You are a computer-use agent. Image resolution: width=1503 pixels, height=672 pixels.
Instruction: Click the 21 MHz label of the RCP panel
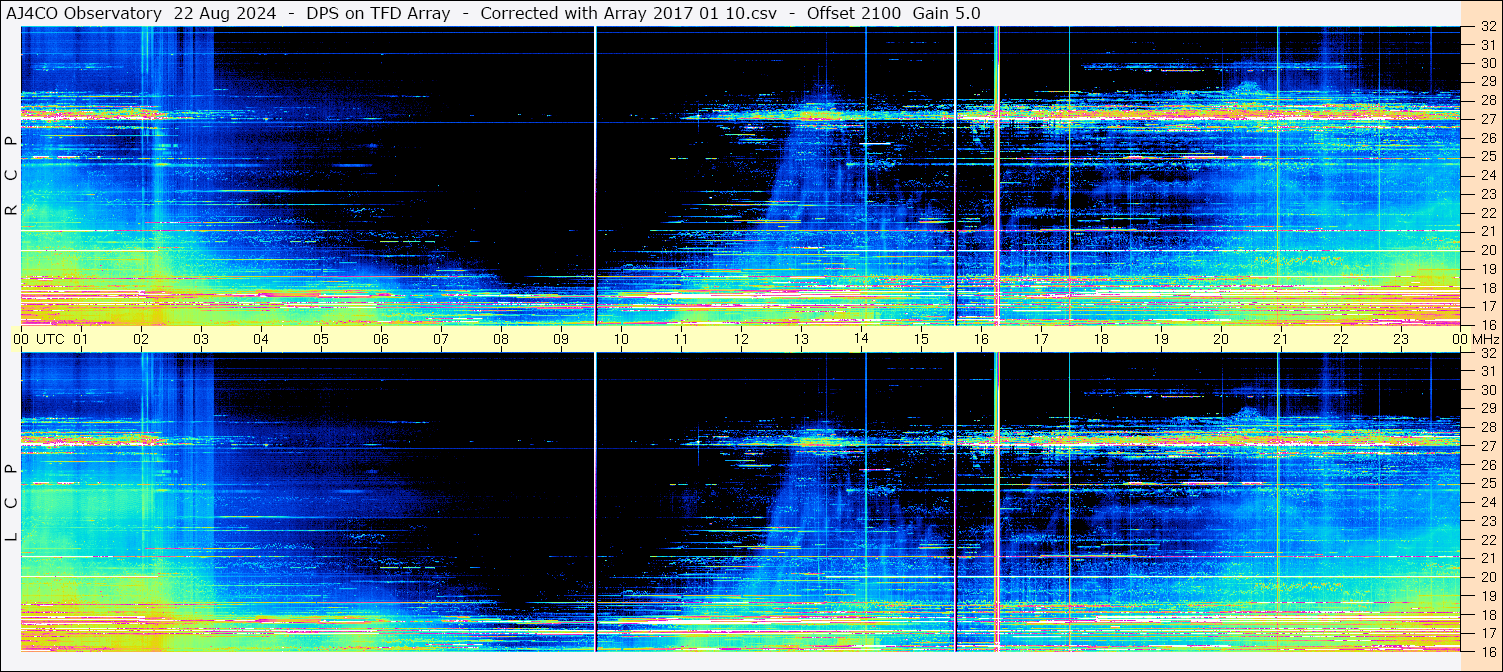pos(1487,231)
